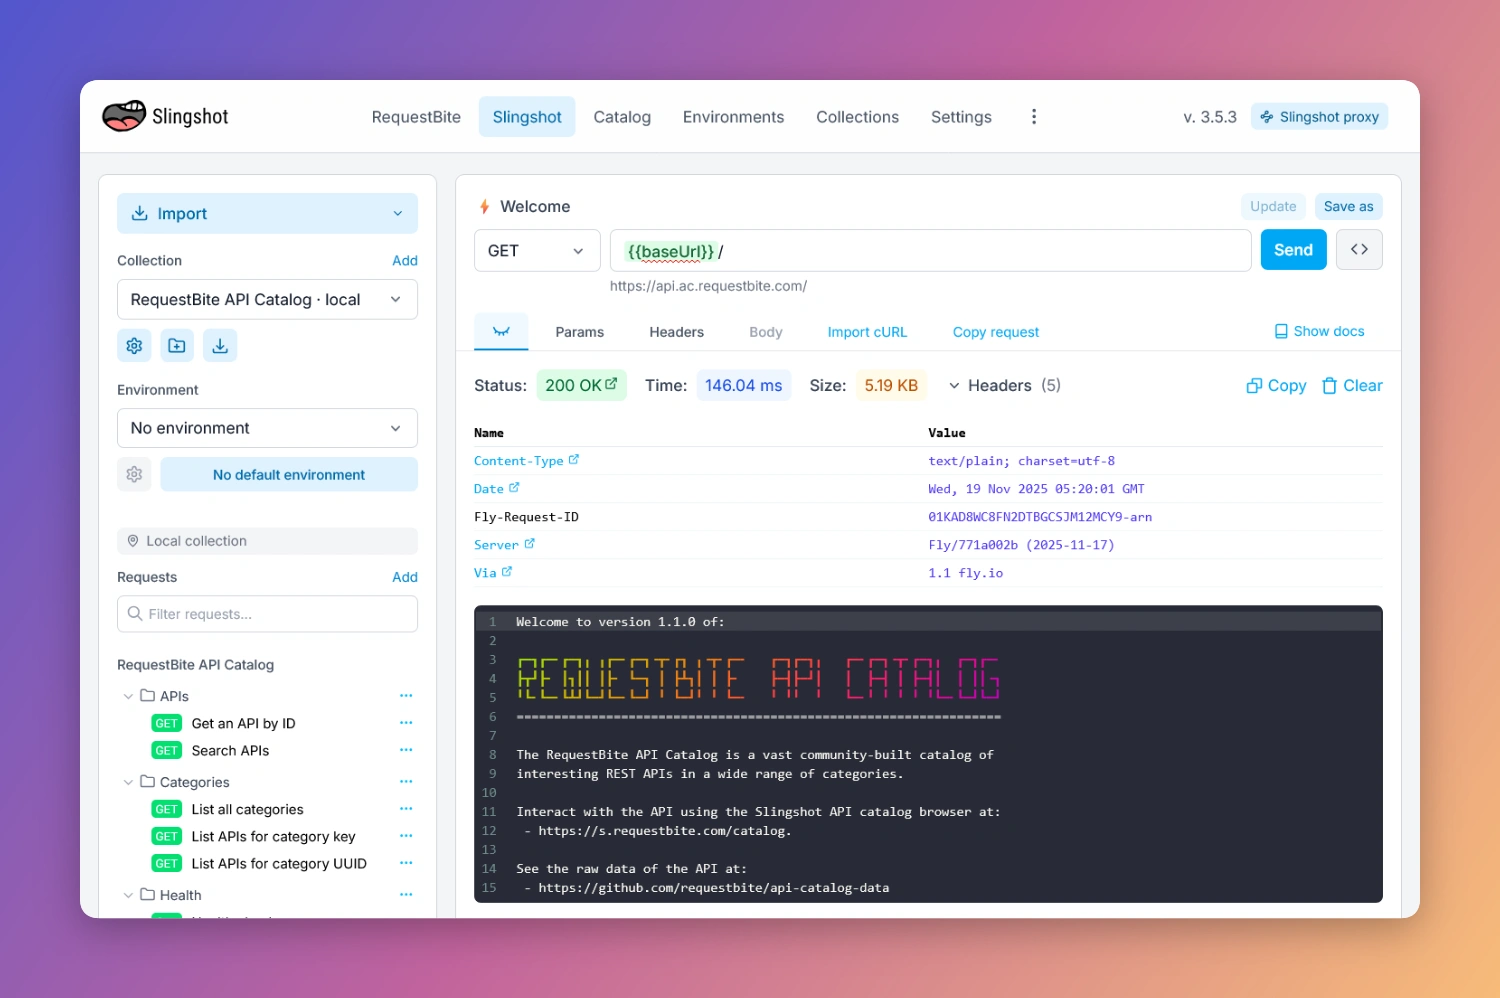Create a new folder in the collection
Viewport: 1500px width, 998px height.
(177, 345)
